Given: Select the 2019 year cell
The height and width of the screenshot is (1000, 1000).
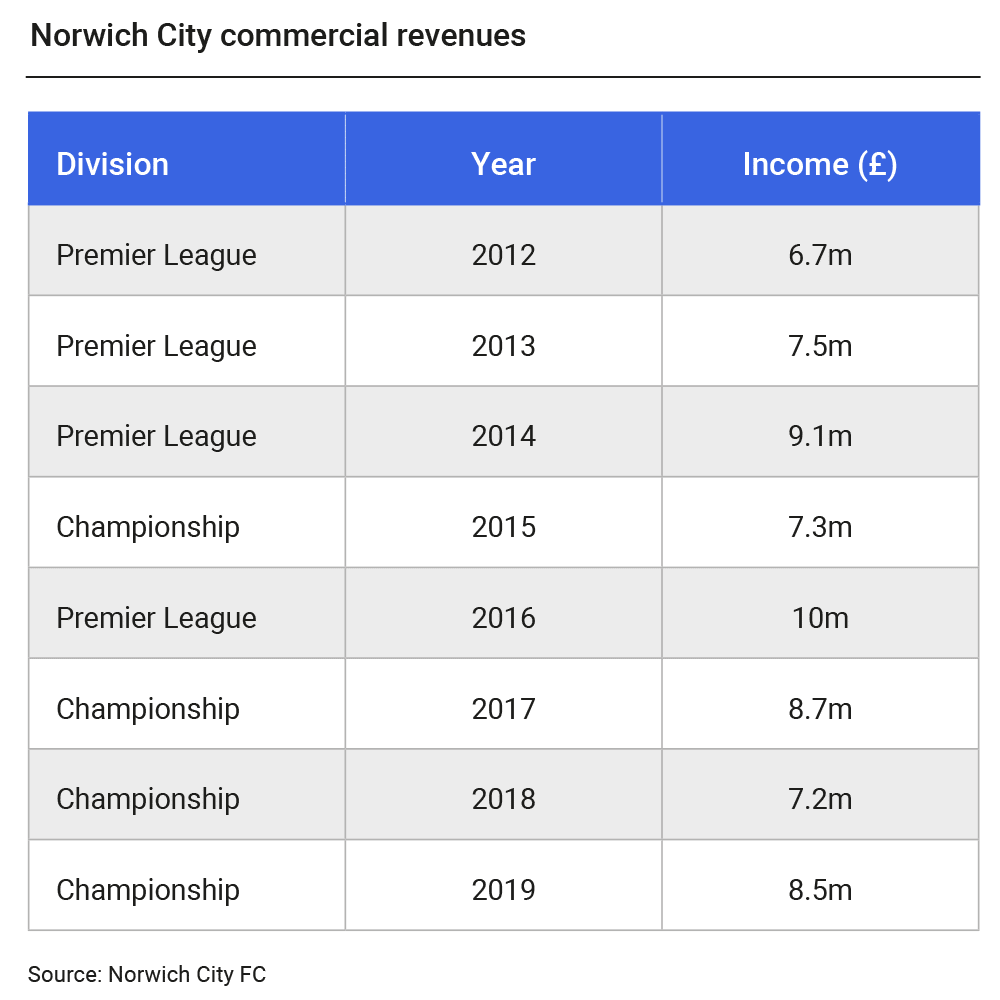Looking at the screenshot, I should coord(503,890).
